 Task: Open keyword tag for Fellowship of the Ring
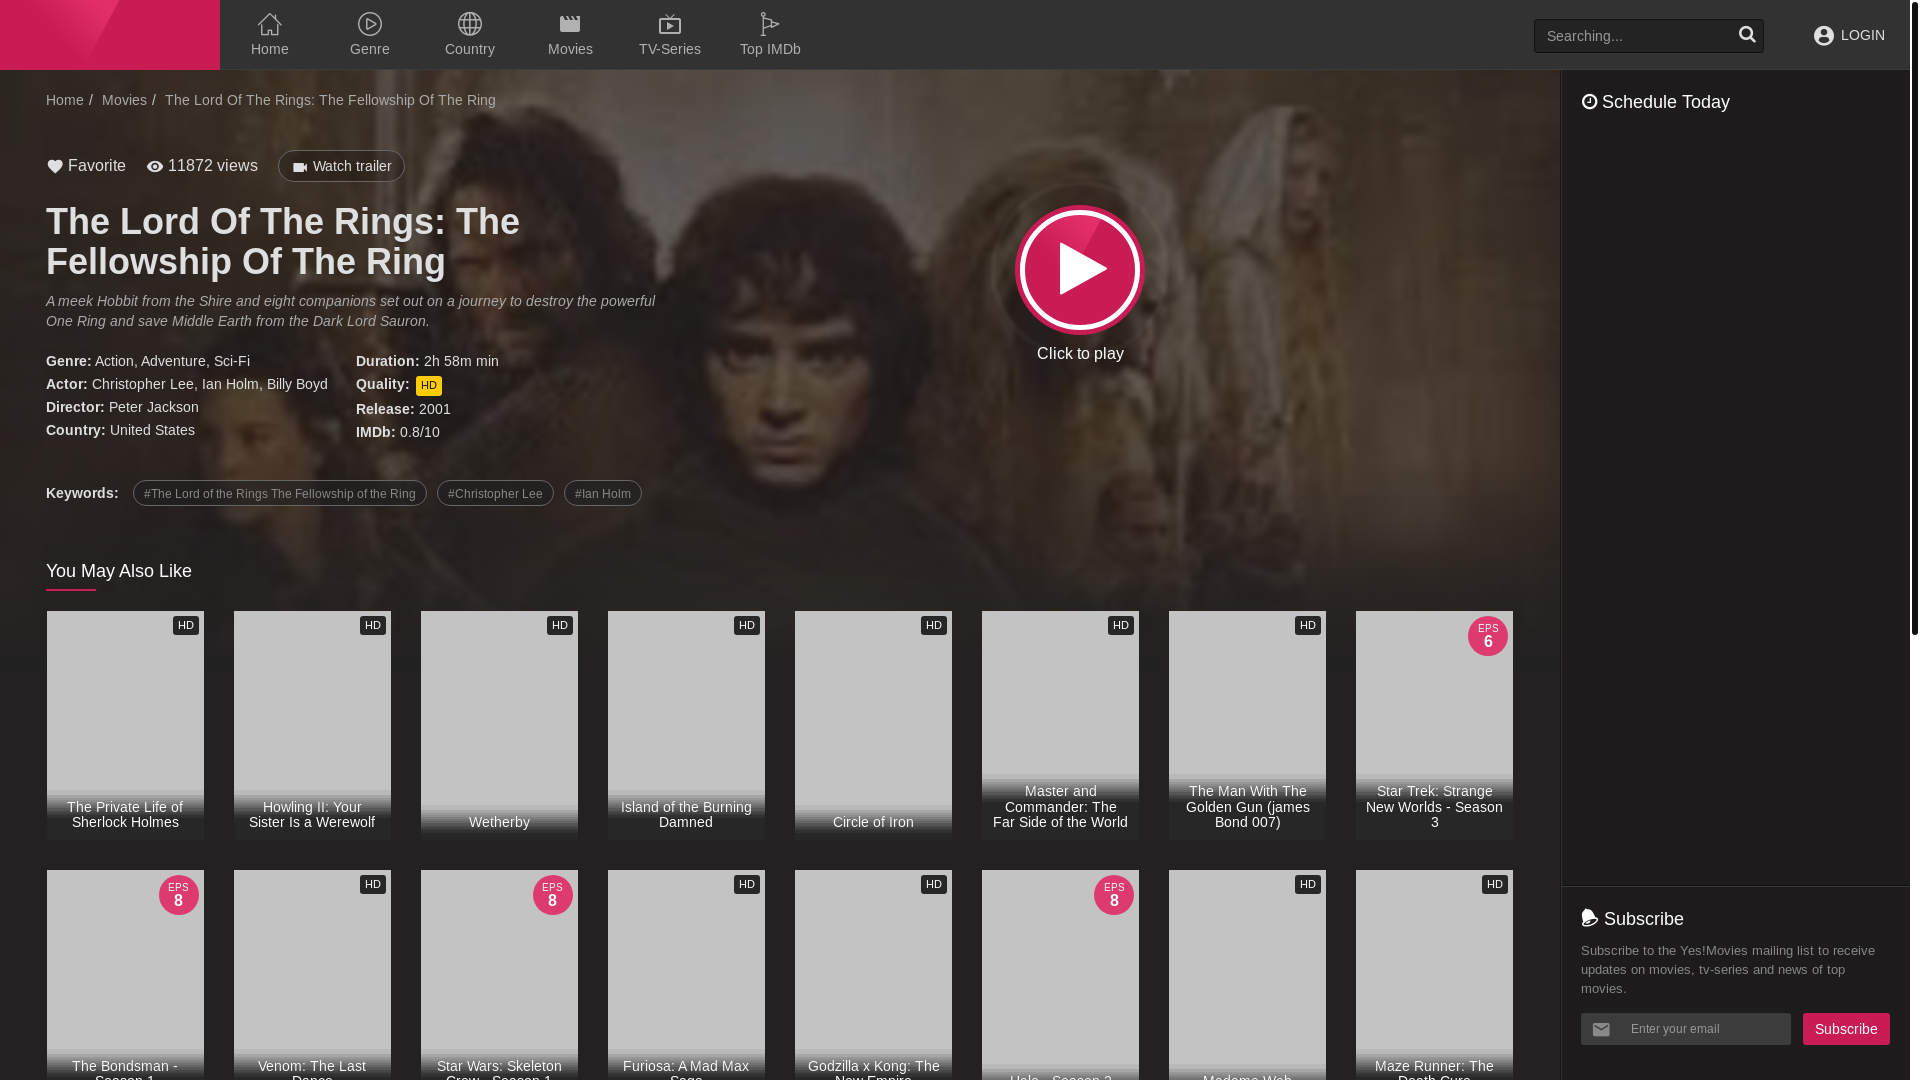(280, 493)
